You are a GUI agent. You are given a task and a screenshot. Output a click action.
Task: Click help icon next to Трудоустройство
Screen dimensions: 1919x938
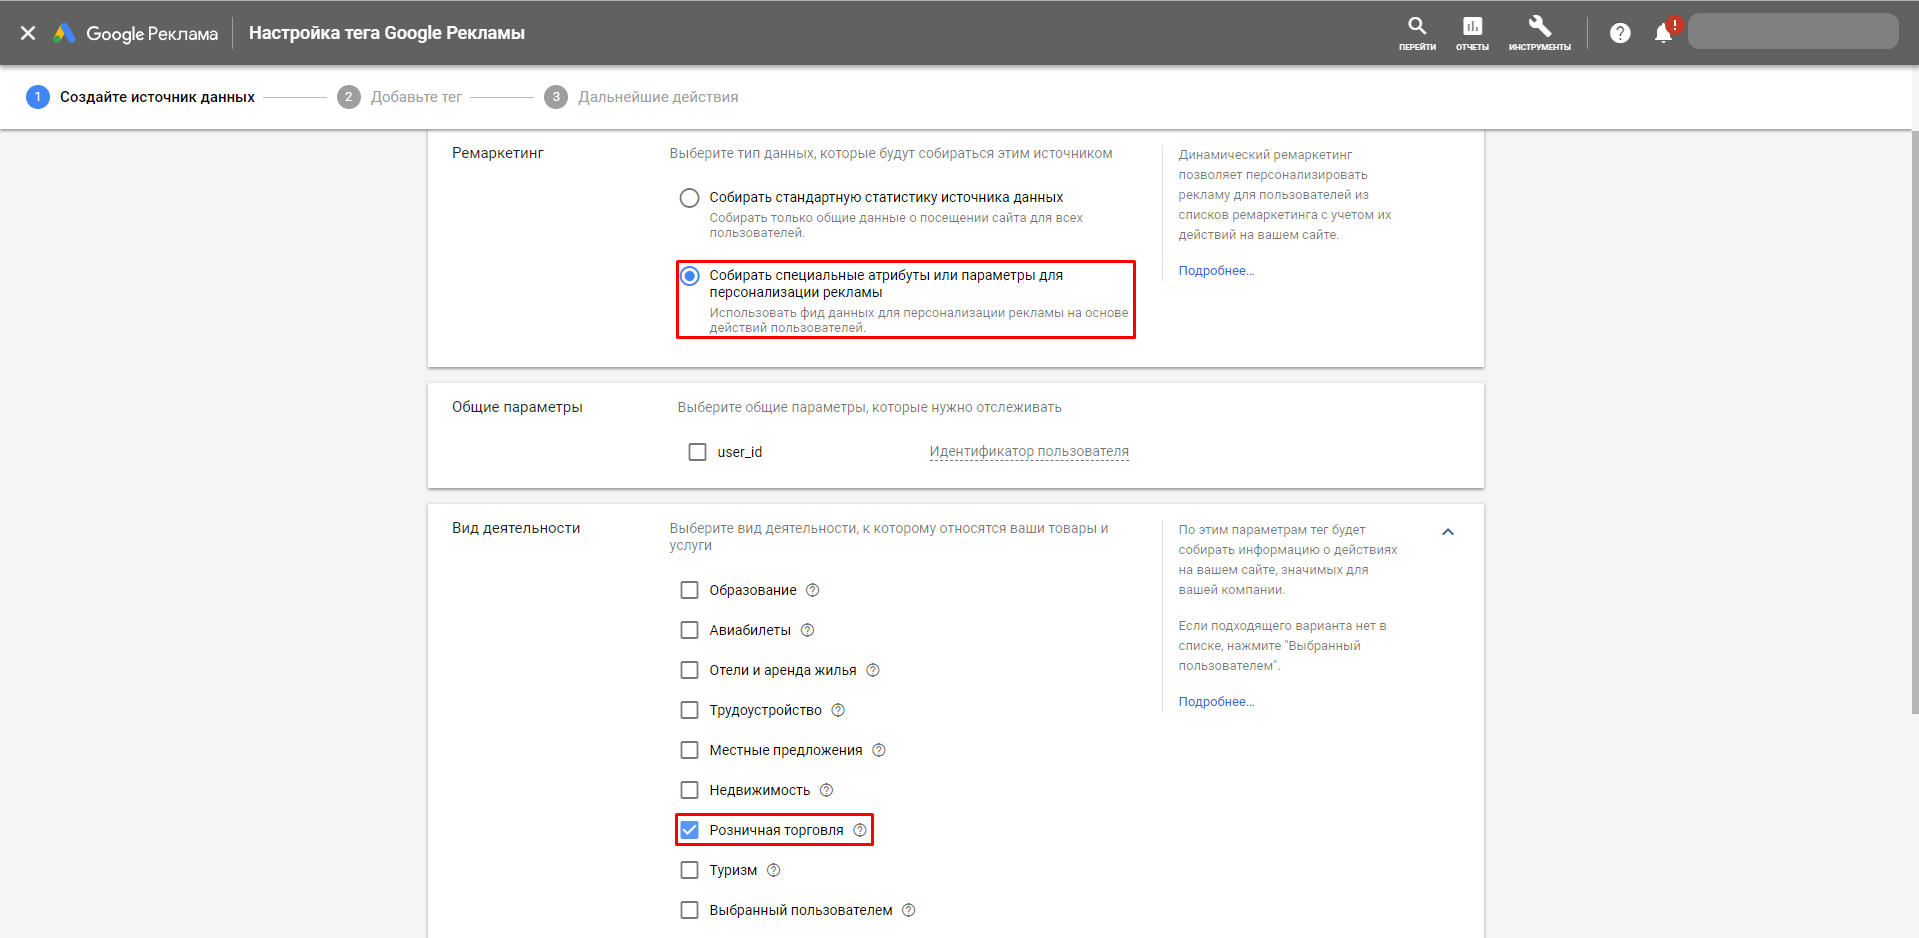pyautogui.click(x=838, y=710)
